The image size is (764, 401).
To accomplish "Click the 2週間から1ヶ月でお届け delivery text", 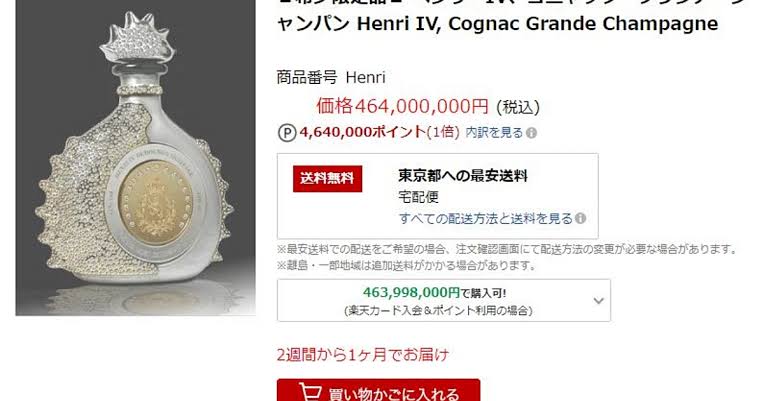I will [363, 355].
